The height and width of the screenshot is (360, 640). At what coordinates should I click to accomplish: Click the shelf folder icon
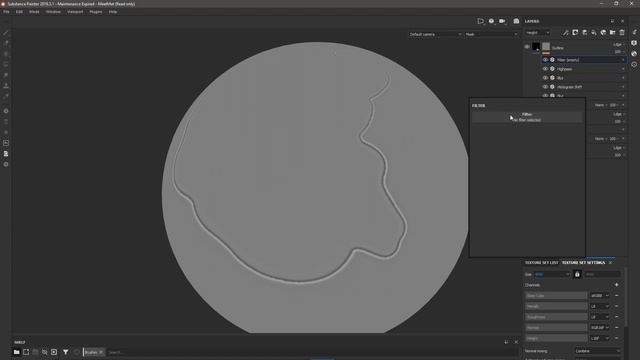click(x=16, y=352)
